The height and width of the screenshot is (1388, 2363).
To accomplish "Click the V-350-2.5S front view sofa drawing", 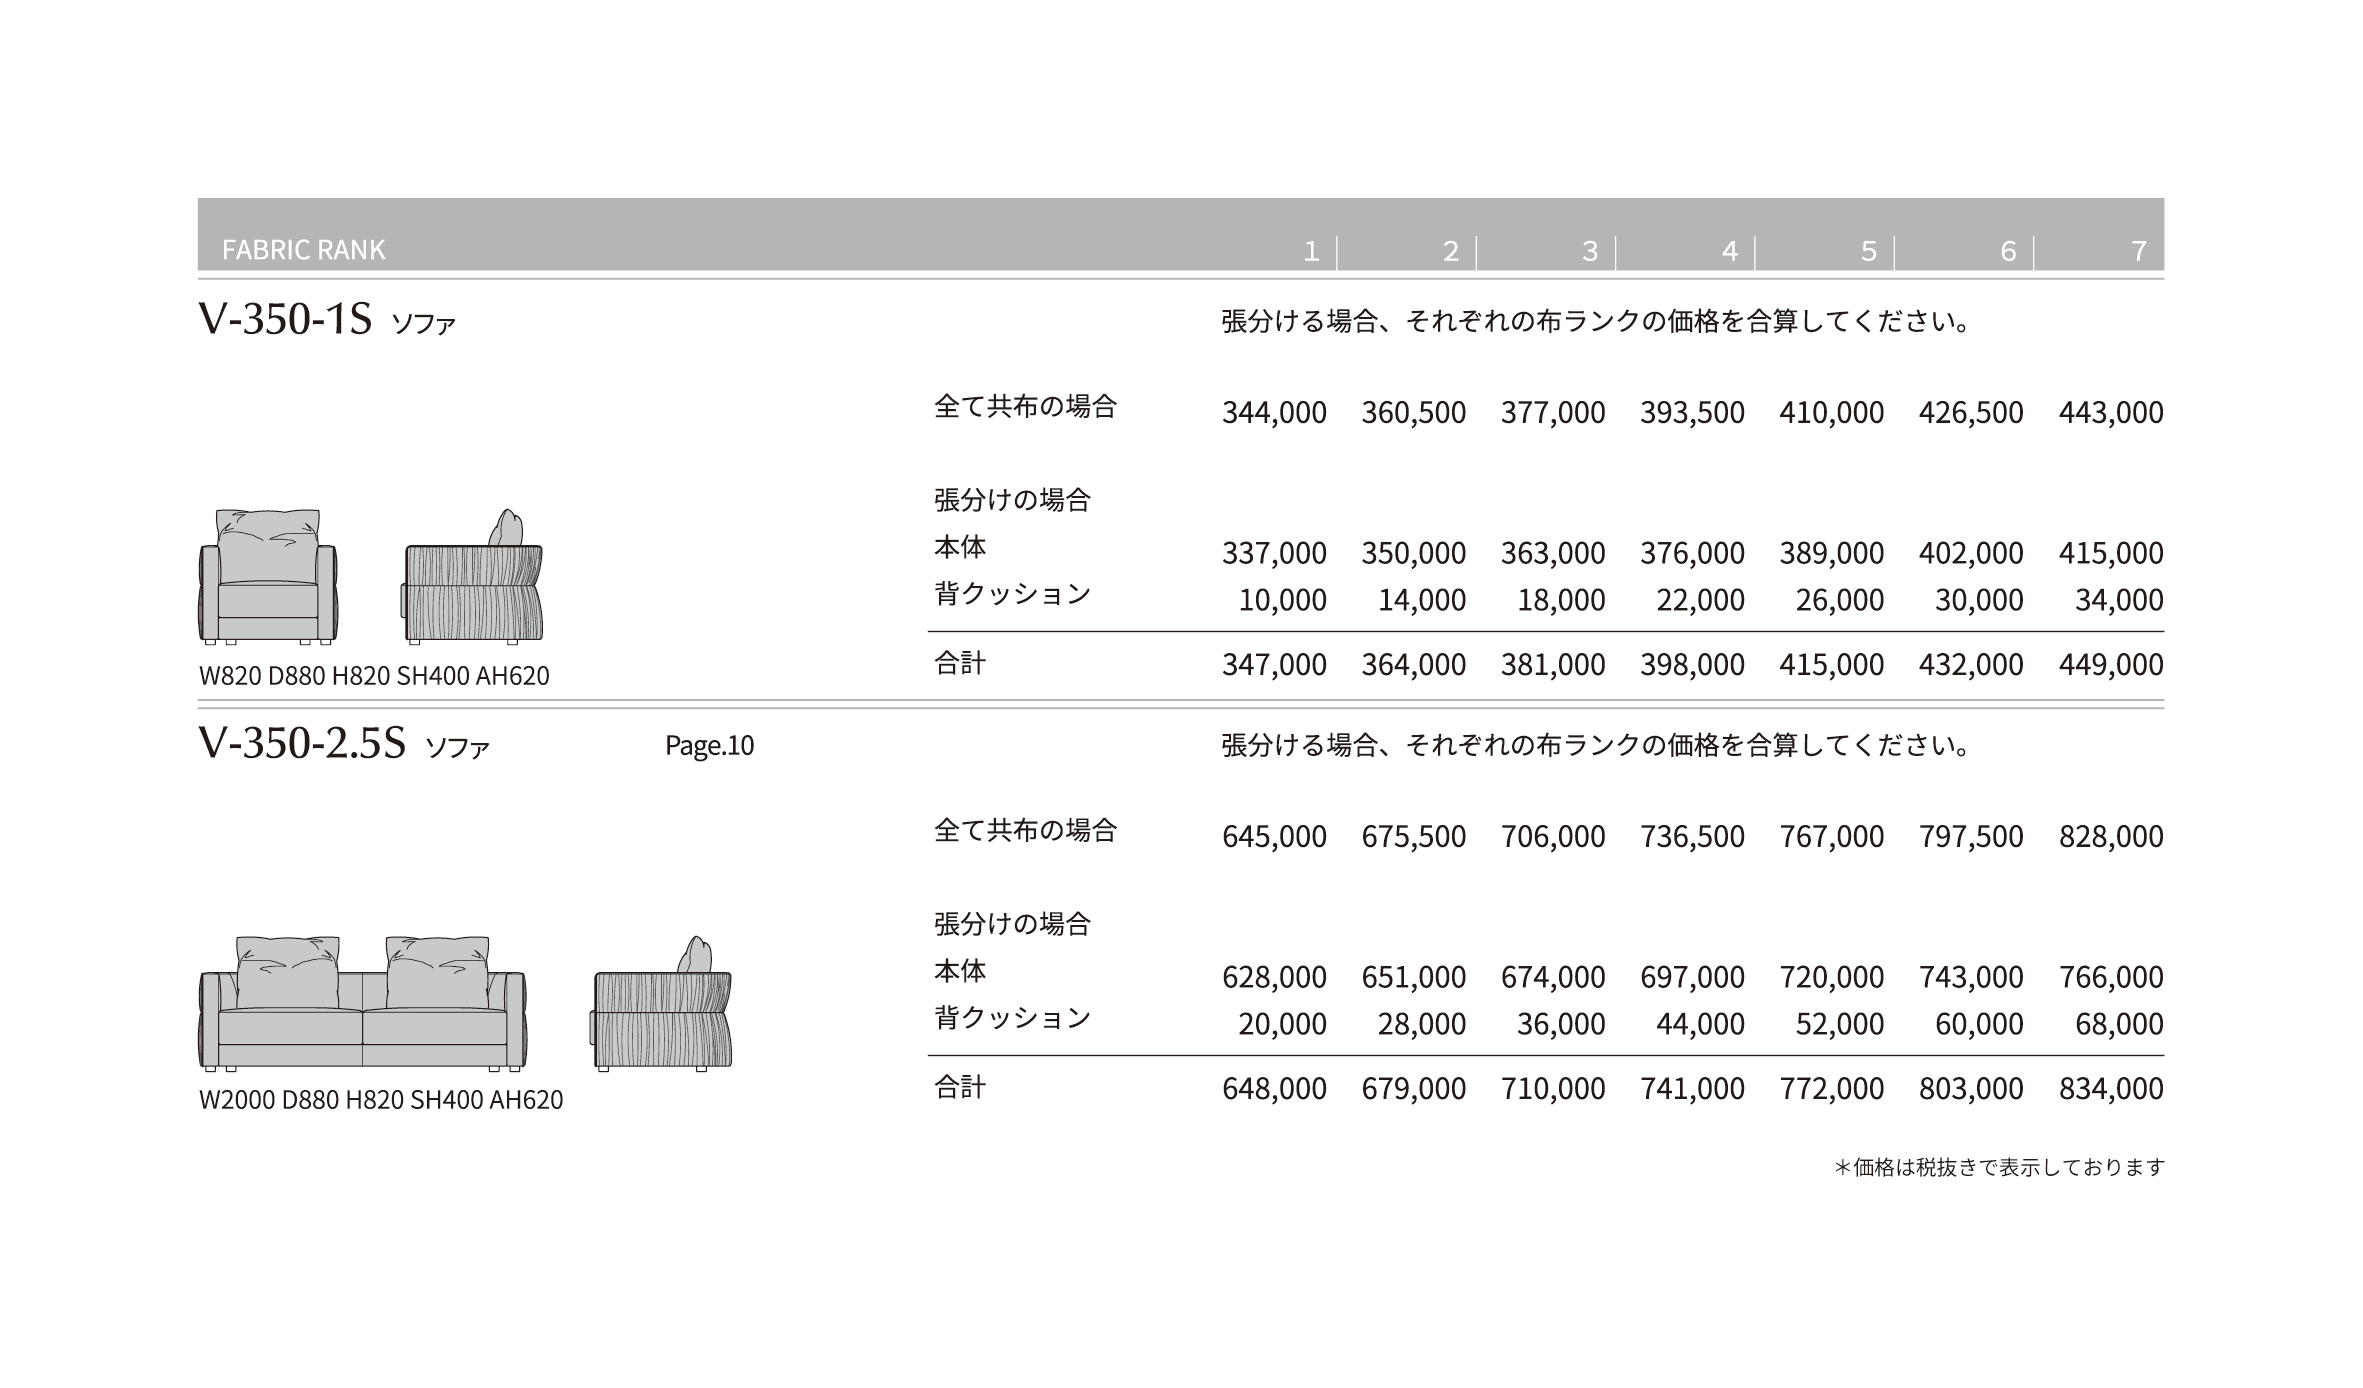I will tap(363, 1004).
